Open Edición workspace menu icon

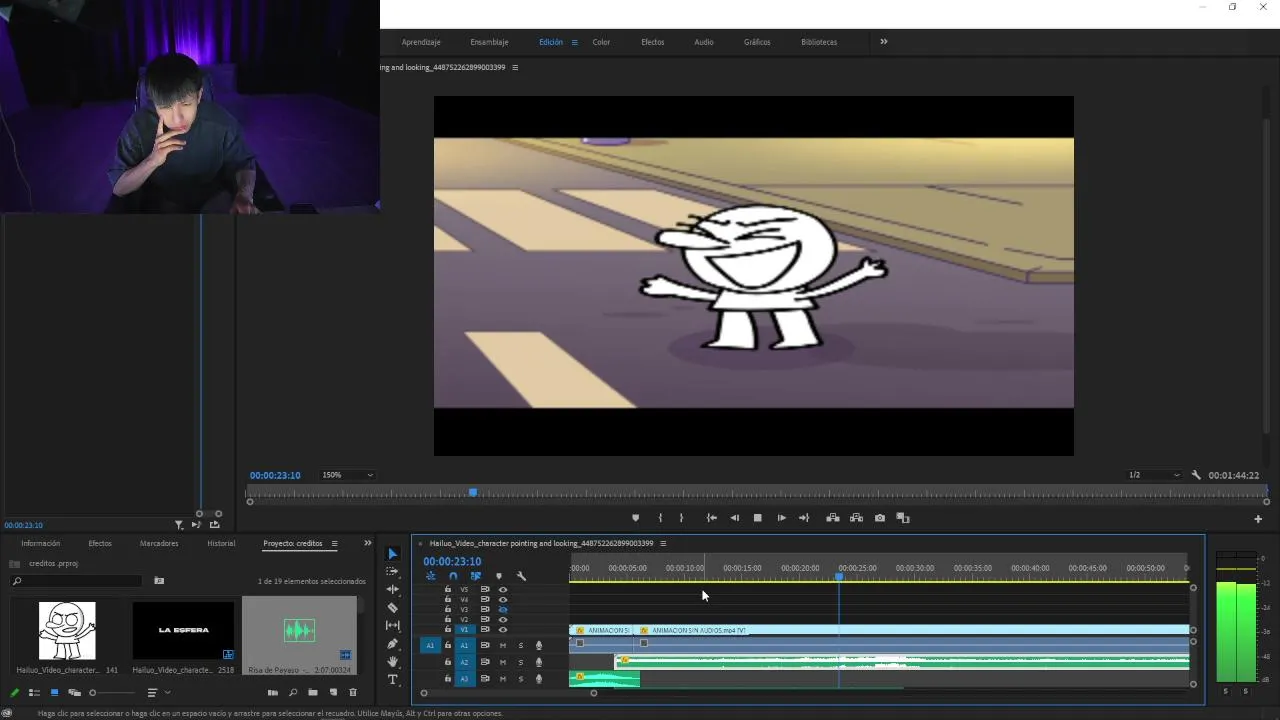click(x=574, y=42)
